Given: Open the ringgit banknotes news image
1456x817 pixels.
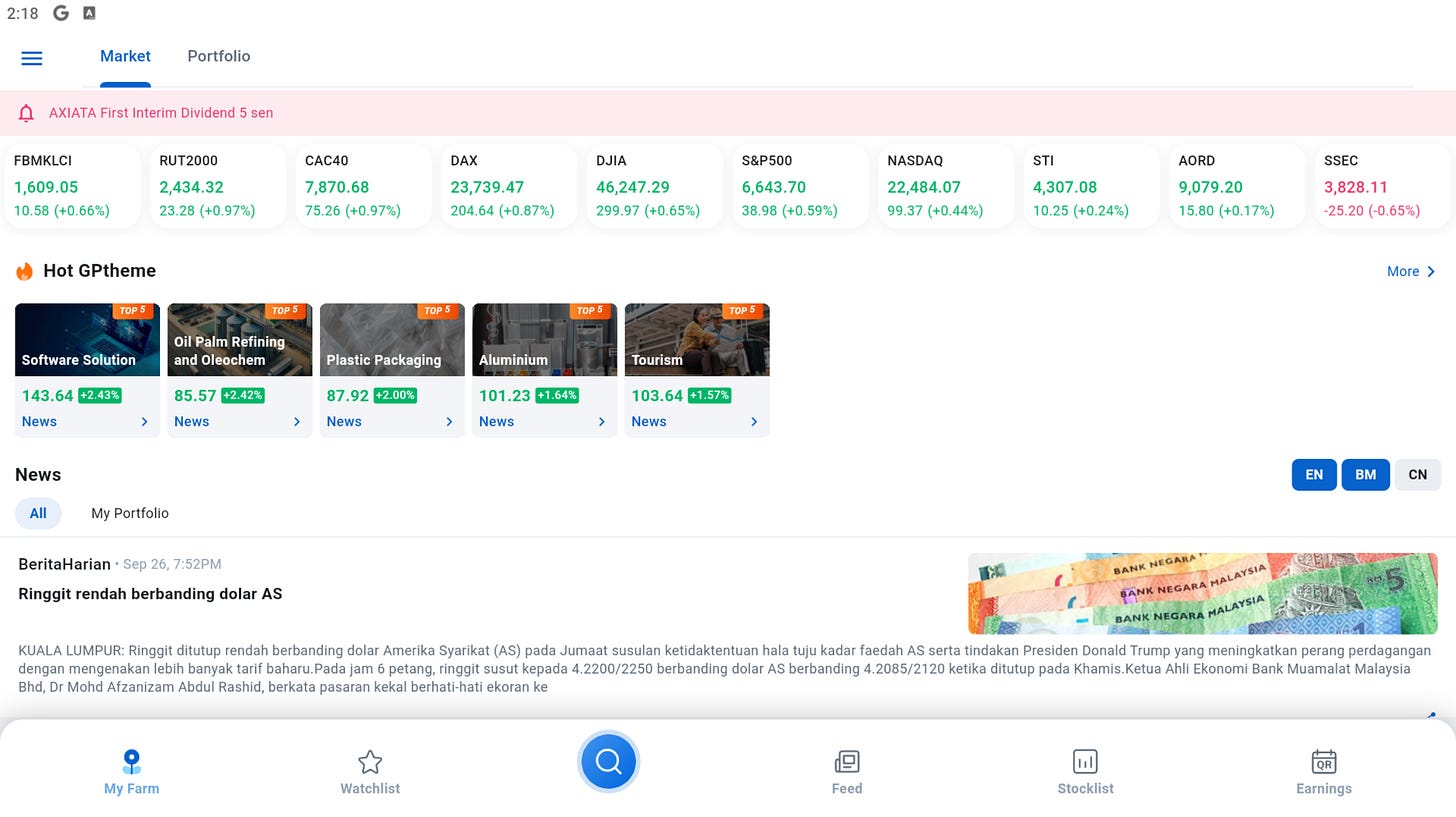Looking at the screenshot, I should pyautogui.click(x=1202, y=594).
